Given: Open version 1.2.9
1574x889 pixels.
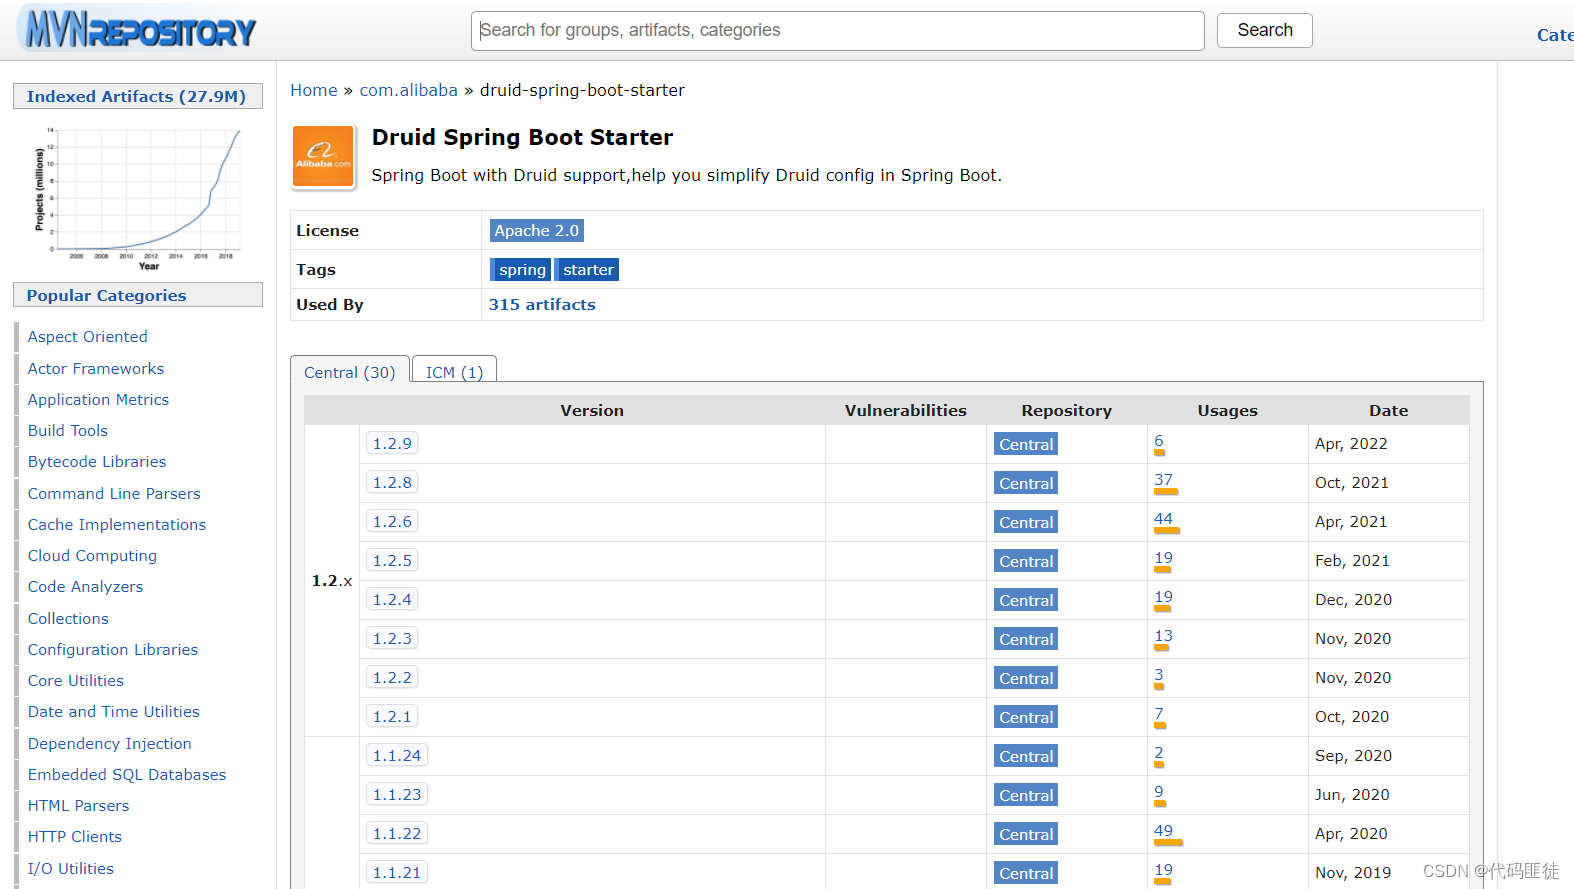Looking at the screenshot, I should point(392,444).
